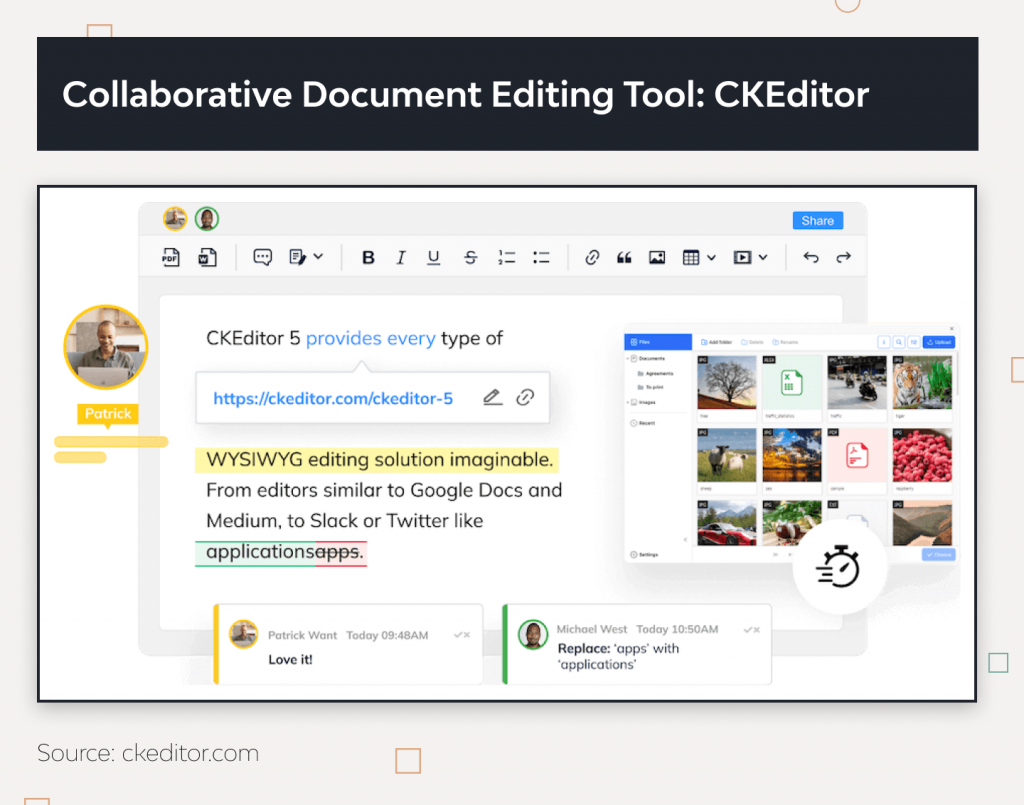Open search in the file manager

click(899, 342)
